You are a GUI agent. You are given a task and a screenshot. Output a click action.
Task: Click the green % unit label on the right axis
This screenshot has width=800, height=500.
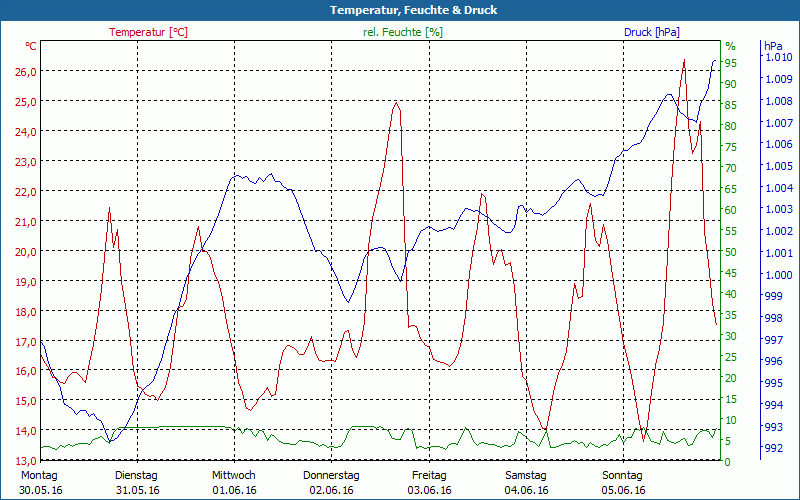(x=730, y=46)
